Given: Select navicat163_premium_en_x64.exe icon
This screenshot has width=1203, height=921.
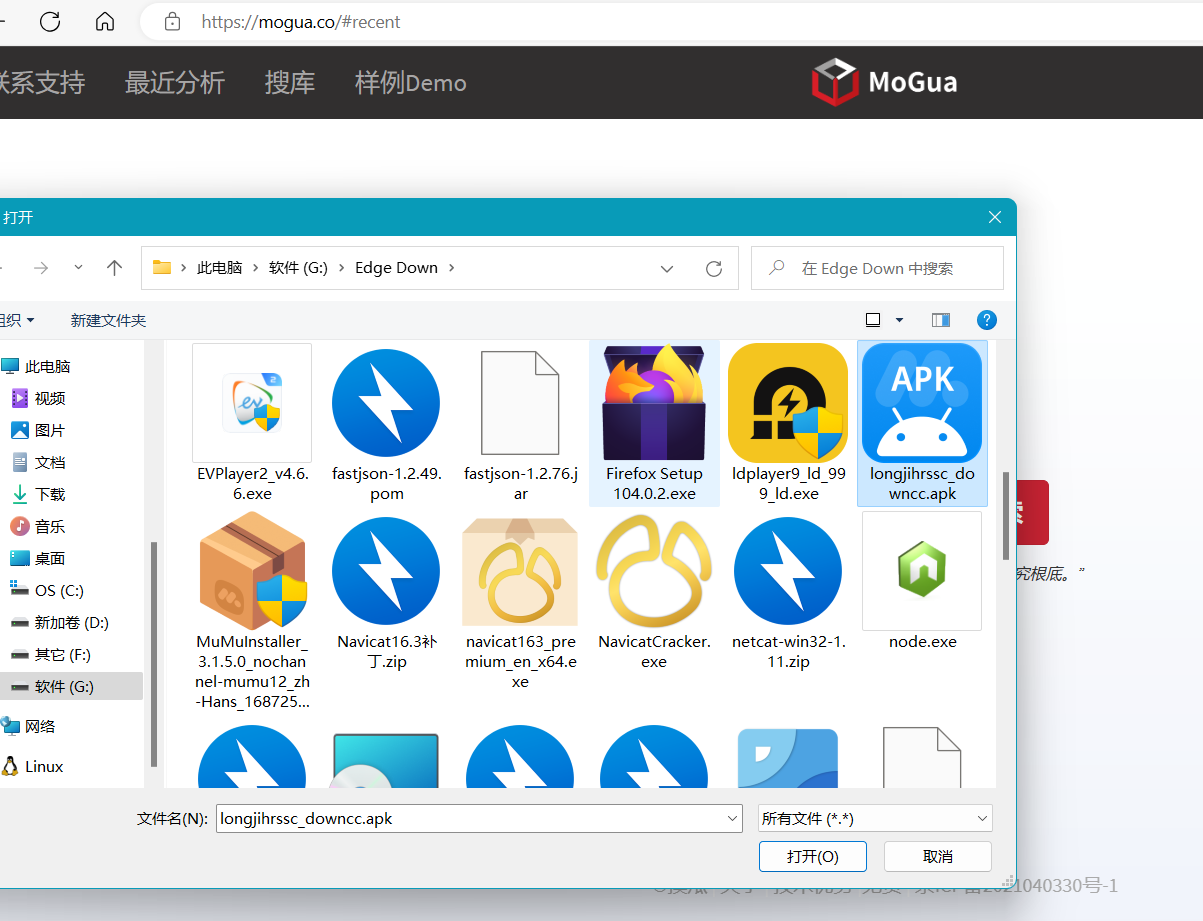Looking at the screenshot, I should point(520,572).
